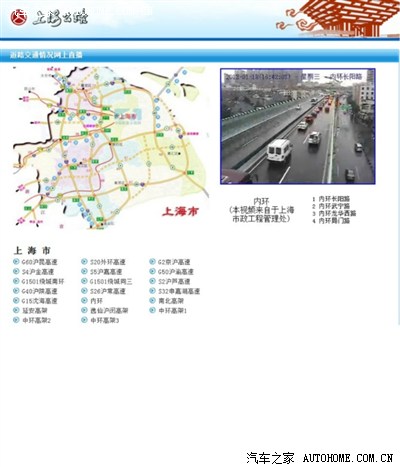The height and width of the screenshot is (467, 400).
Task: Select camera 4 in the 内环 list
Action: [331, 221]
